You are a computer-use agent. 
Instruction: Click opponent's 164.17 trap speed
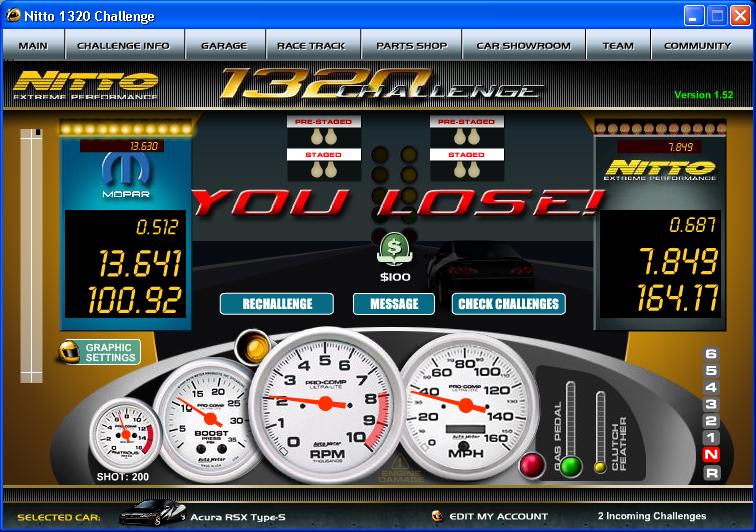pyautogui.click(x=678, y=297)
